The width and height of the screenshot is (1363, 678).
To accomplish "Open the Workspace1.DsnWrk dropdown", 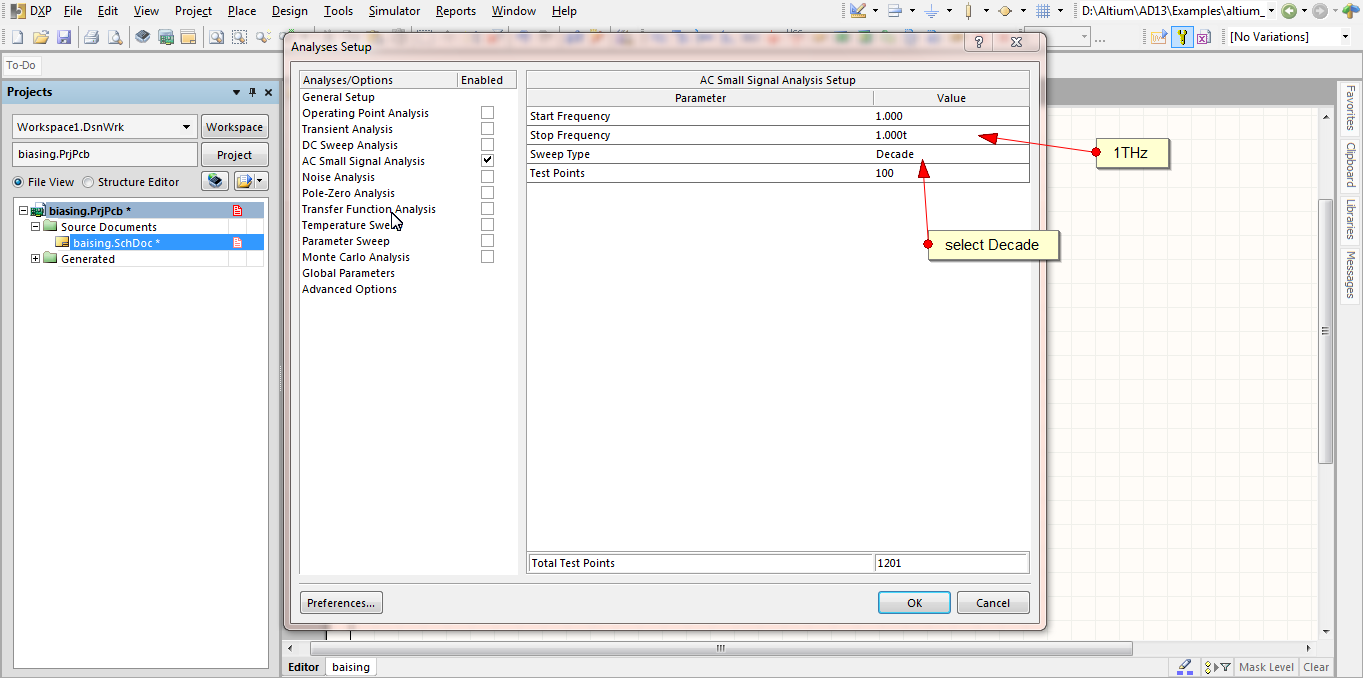I will tap(187, 127).
